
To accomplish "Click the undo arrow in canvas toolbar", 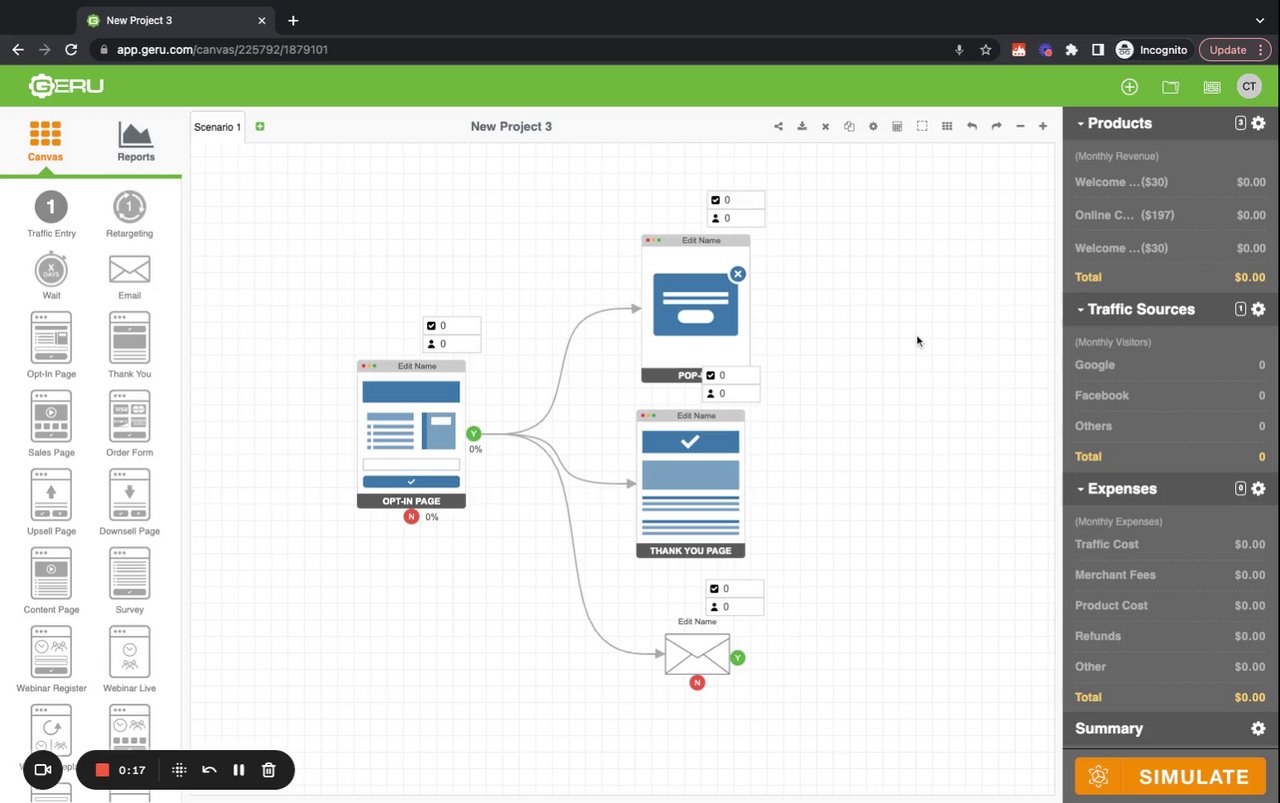I will coord(971,126).
